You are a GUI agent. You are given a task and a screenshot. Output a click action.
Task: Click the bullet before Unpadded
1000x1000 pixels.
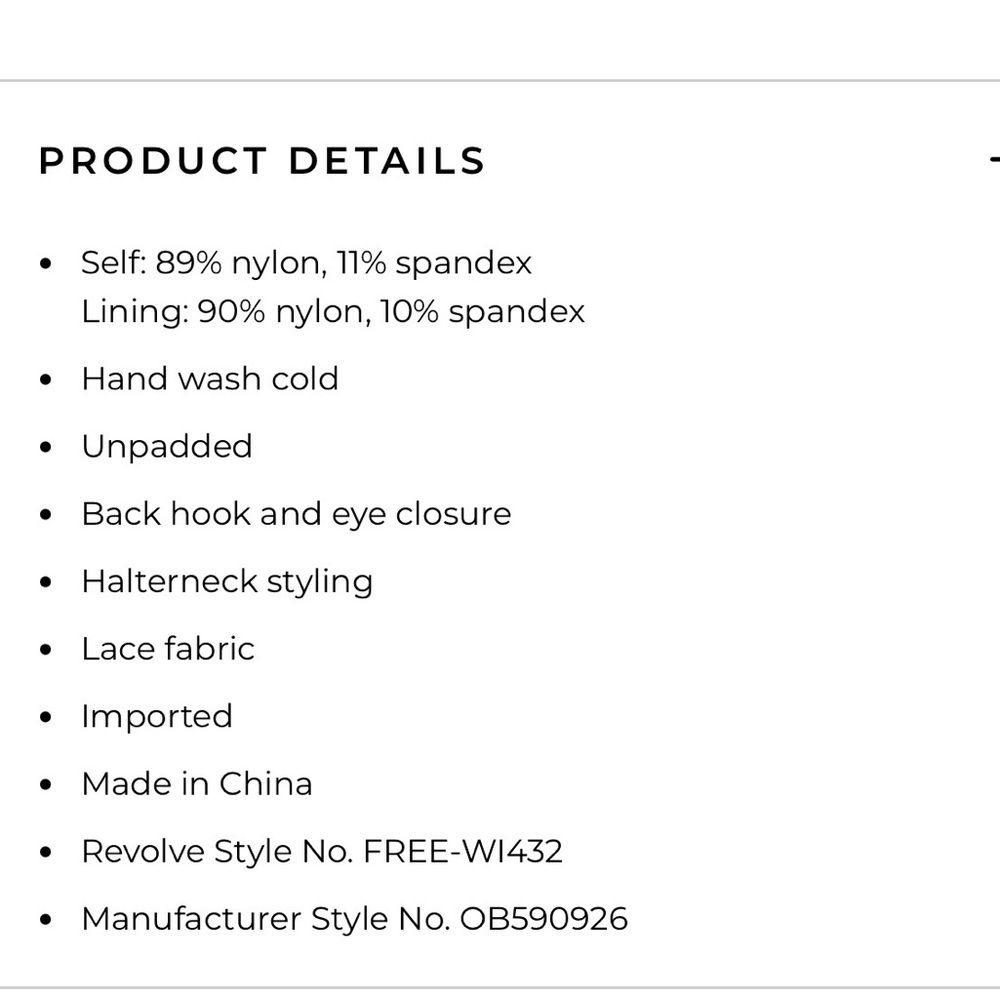tap(45, 448)
